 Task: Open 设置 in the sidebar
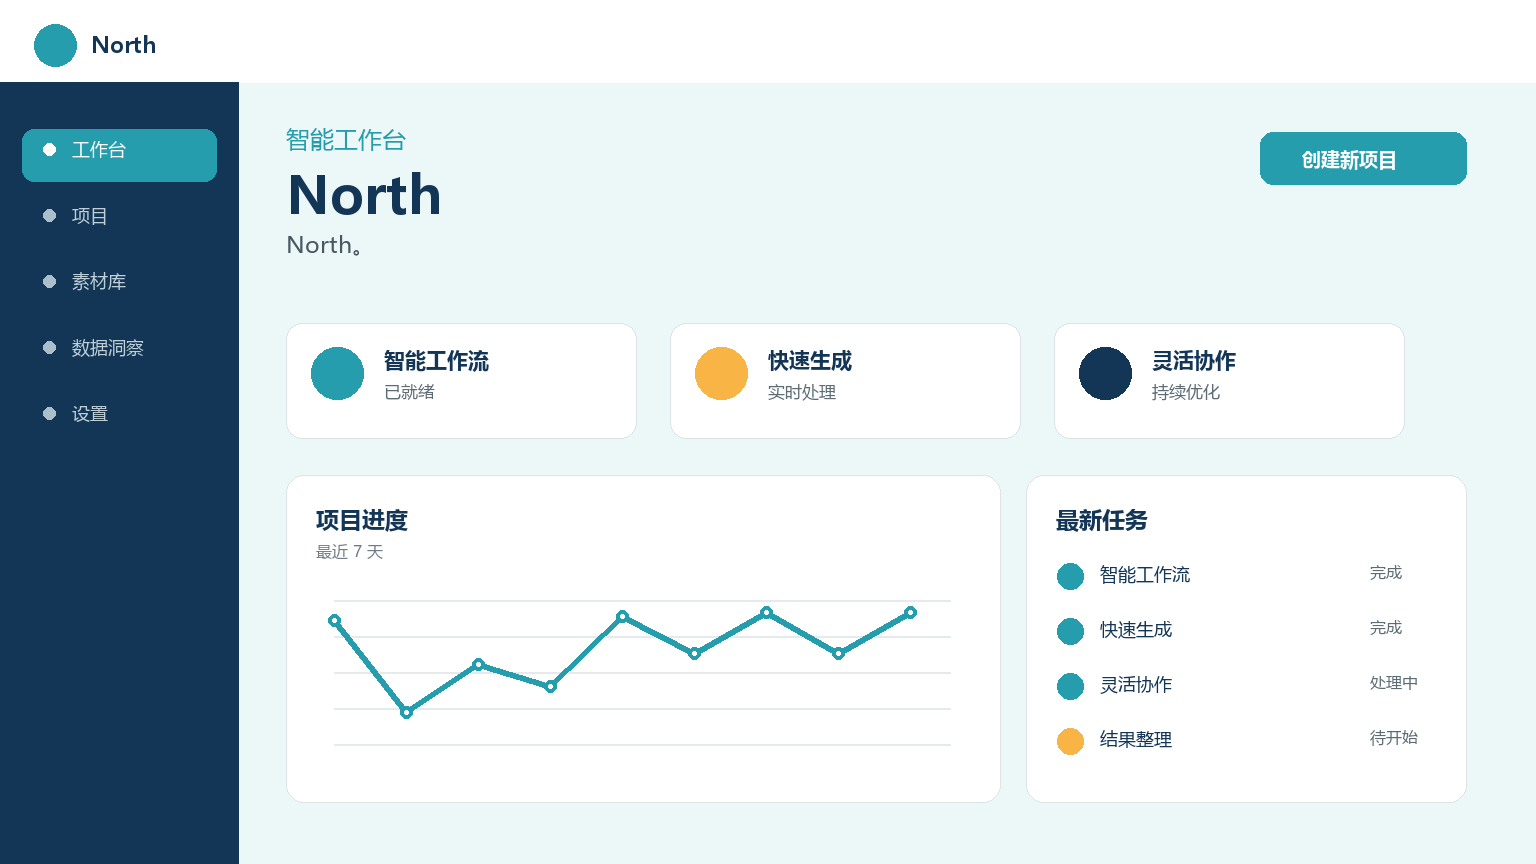tap(119, 414)
